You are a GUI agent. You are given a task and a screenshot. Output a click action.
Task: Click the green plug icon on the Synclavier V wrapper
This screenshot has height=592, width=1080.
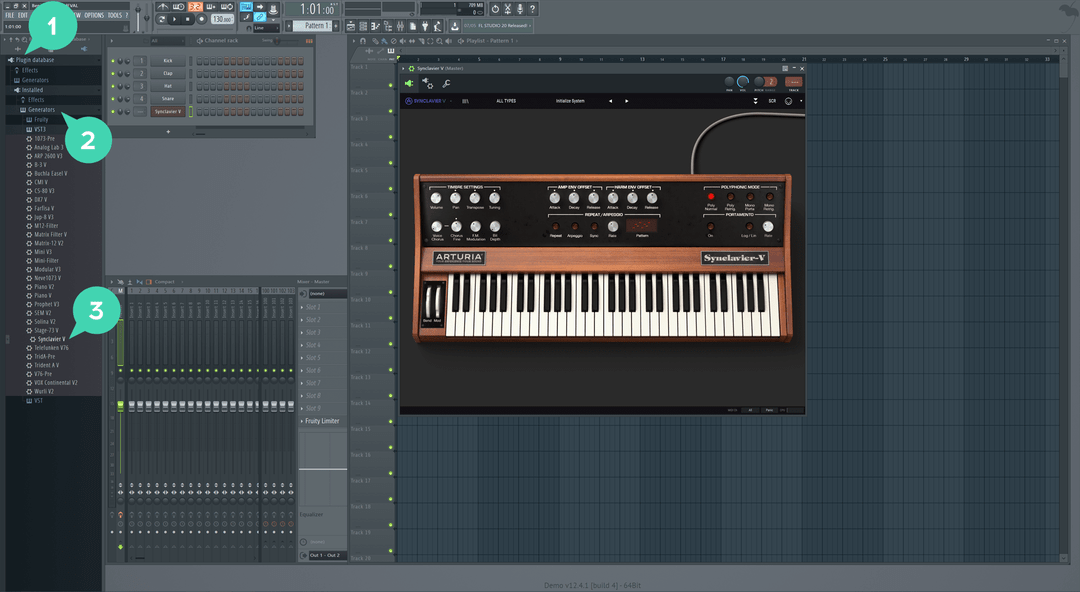(410, 83)
